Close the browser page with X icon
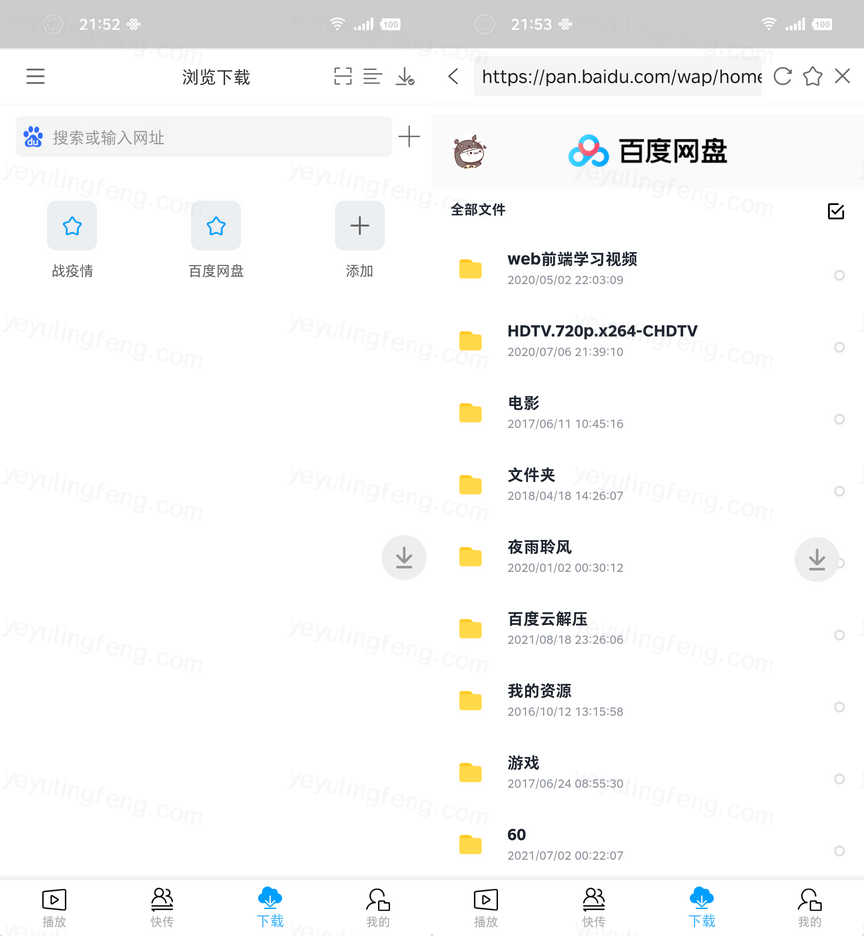Screen dimensions: 864x936 pyautogui.click(x=843, y=76)
